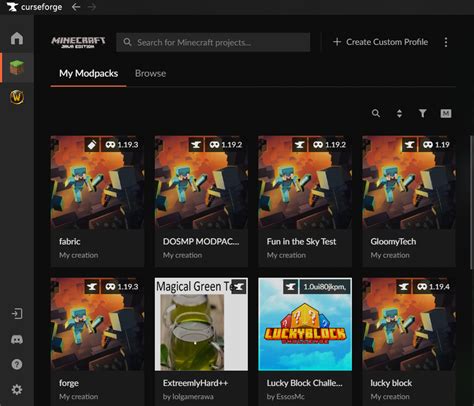This screenshot has height=406, width=474.
Task: Click the CurseForge logo in title bar
Action: [x=34, y=7]
